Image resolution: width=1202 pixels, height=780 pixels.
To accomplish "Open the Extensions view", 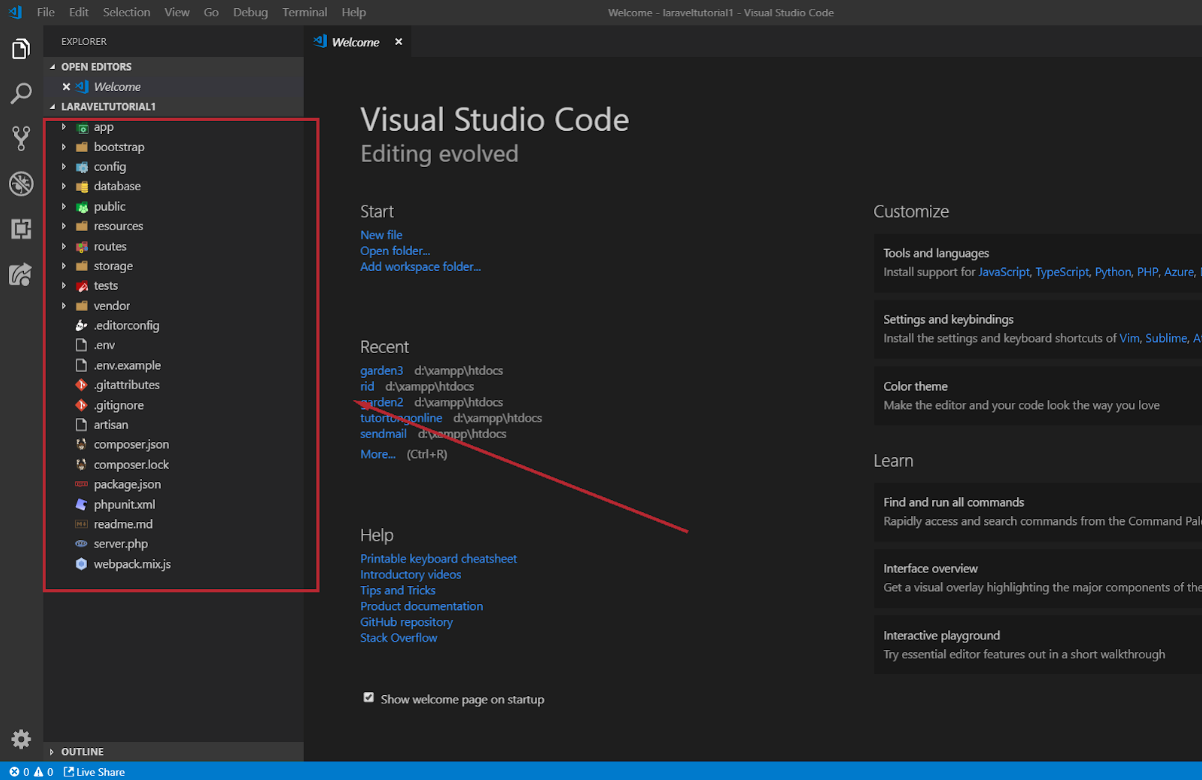I will pos(21,229).
